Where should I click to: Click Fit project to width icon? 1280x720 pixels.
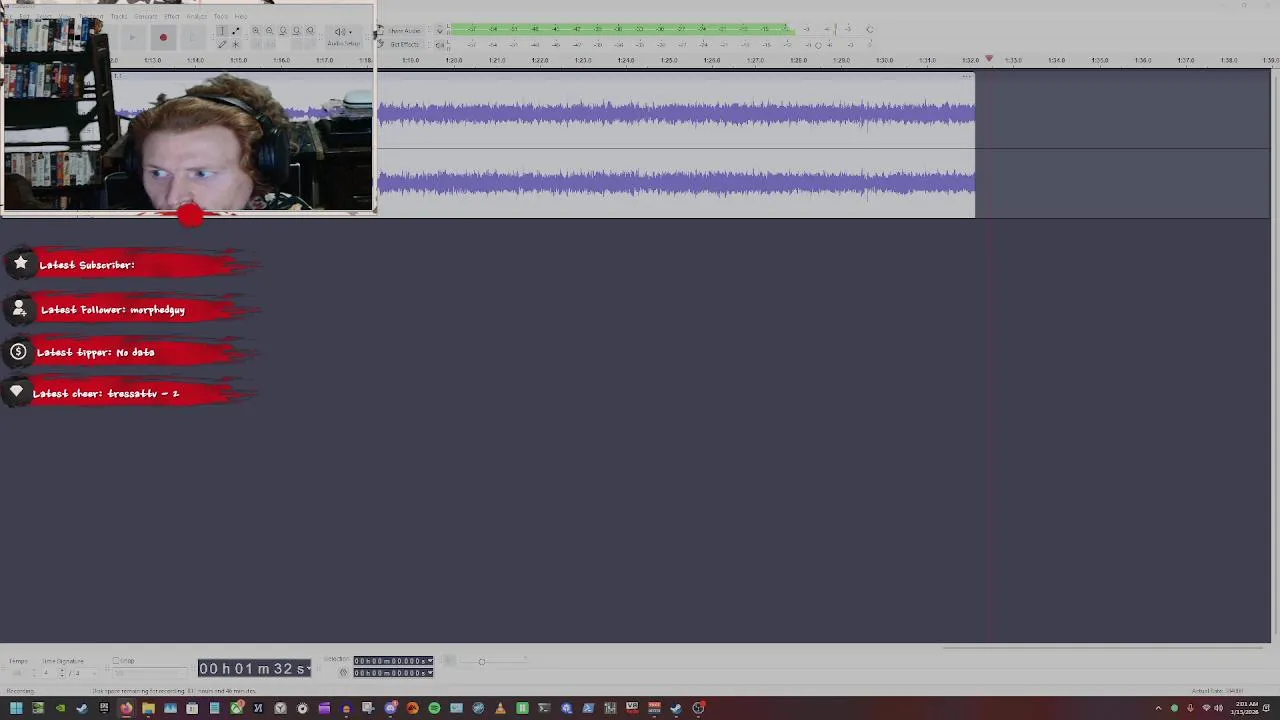tap(296, 31)
